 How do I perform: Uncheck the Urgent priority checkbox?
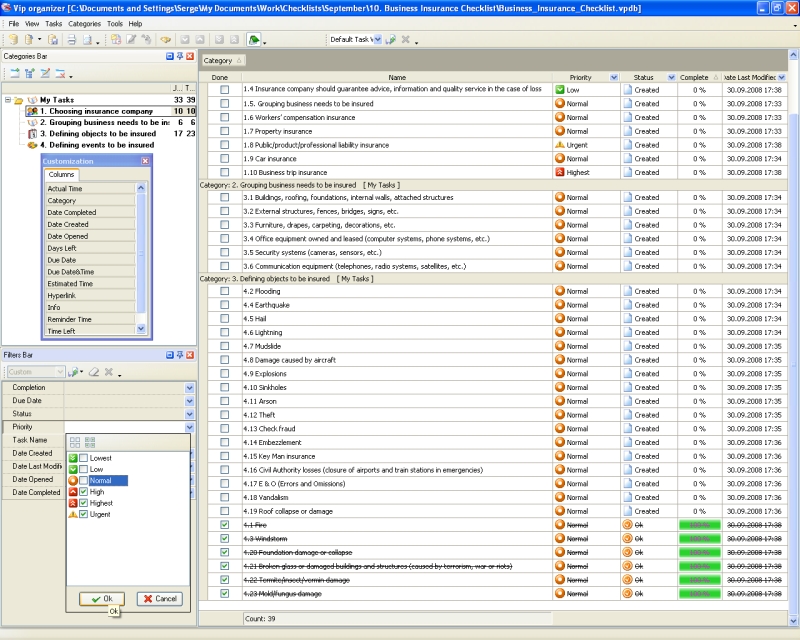pos(84,514)
